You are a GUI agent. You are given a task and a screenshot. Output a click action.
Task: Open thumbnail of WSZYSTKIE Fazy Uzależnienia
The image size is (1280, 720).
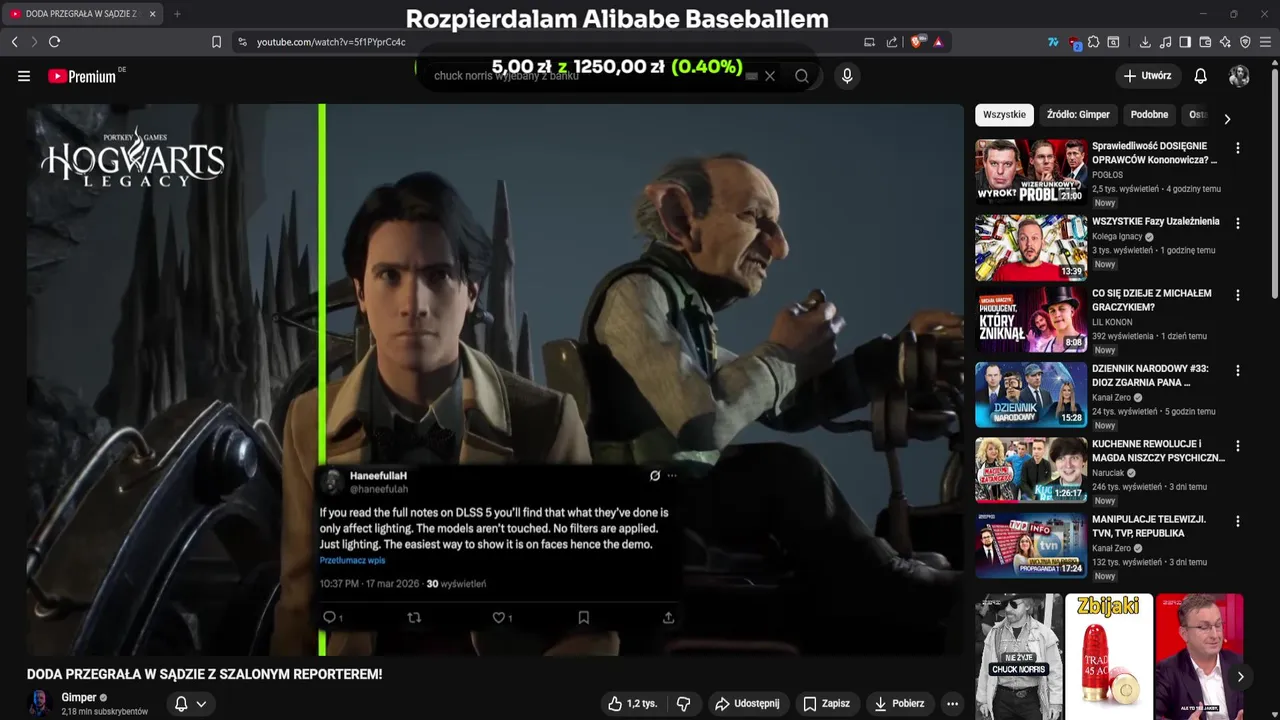coord(1031,247)
